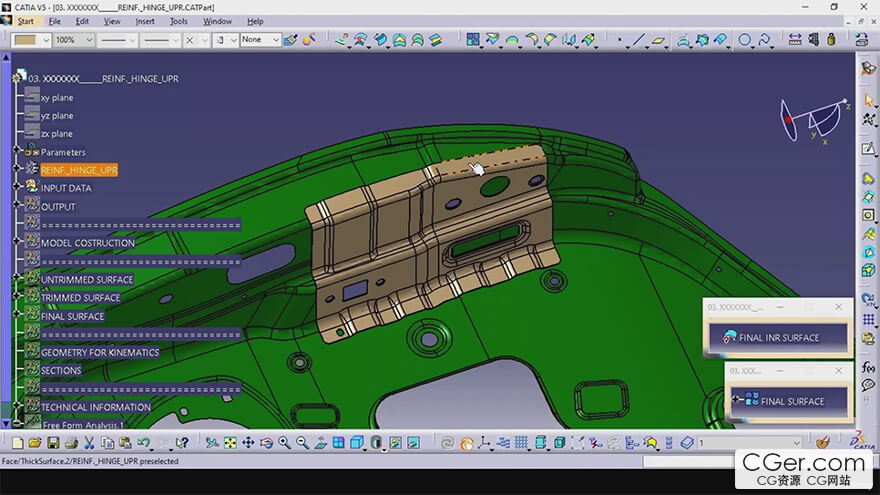Click the Cut scissors icon
The image size is (880, 495).
tap(90, 443)
